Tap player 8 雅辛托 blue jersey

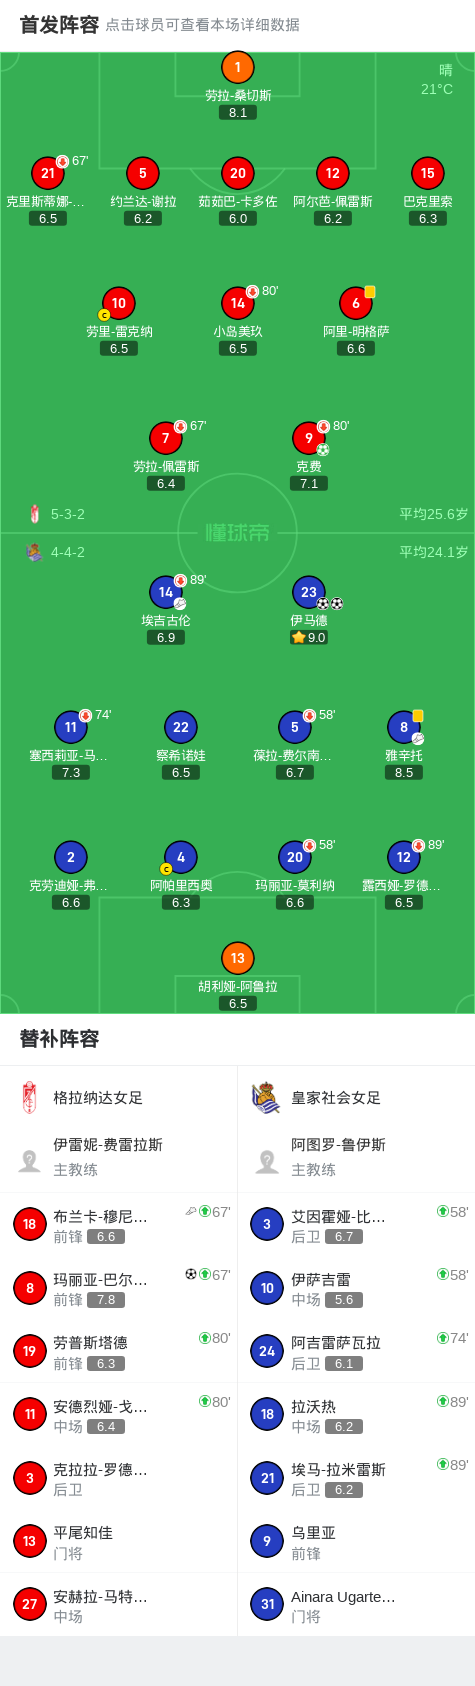click(404, 727)
